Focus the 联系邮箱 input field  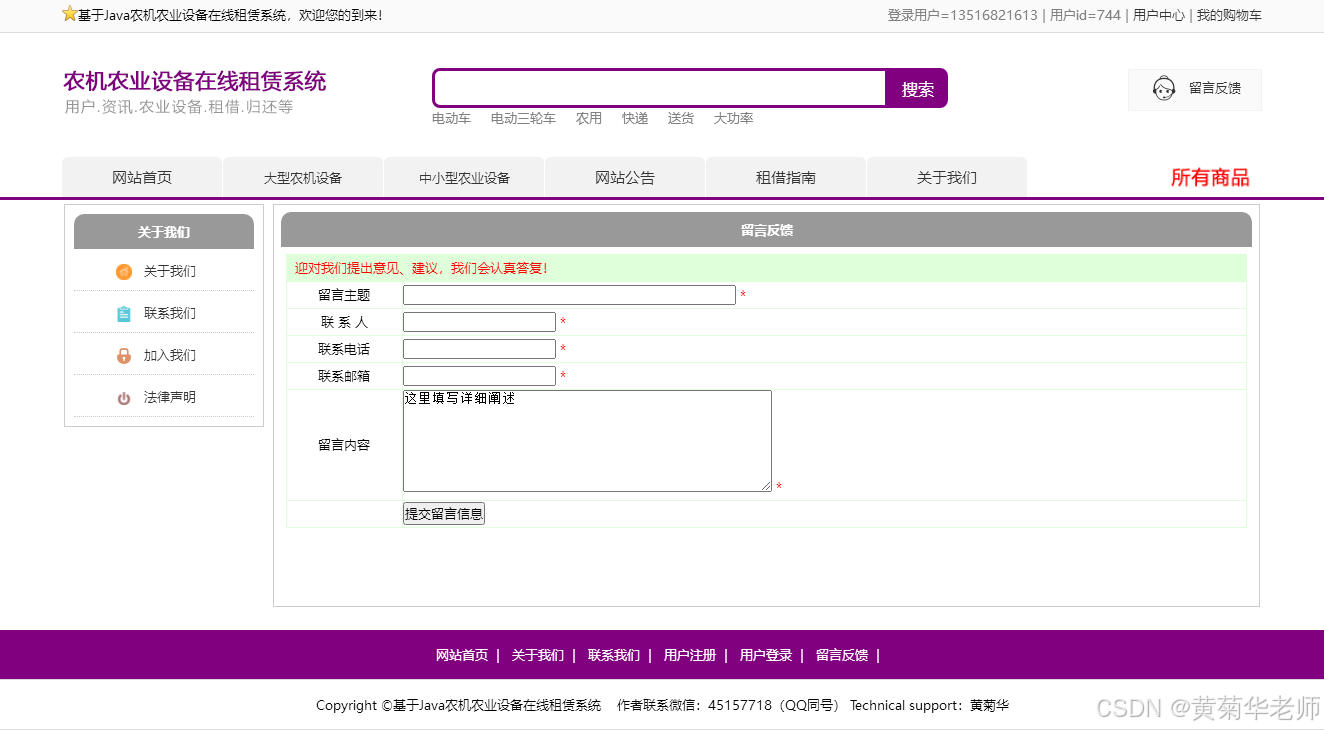tap(479, 376)
